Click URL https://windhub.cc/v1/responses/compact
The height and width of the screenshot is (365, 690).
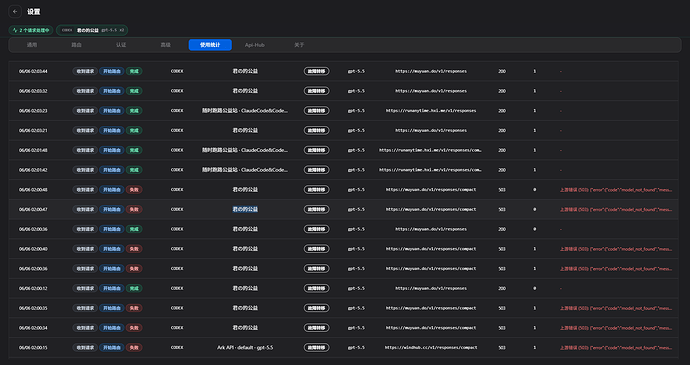[x=431, y=348]
